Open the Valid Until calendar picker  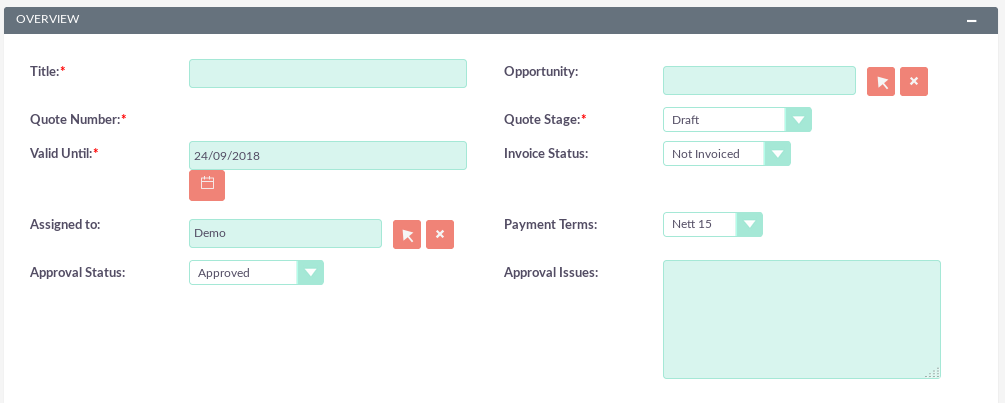tap(207, 185)
